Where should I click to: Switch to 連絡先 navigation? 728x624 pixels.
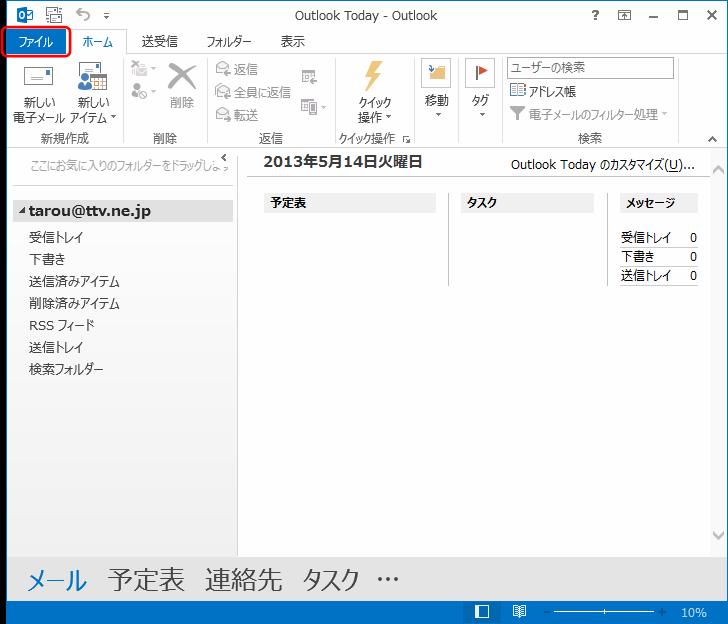[243, 580]
